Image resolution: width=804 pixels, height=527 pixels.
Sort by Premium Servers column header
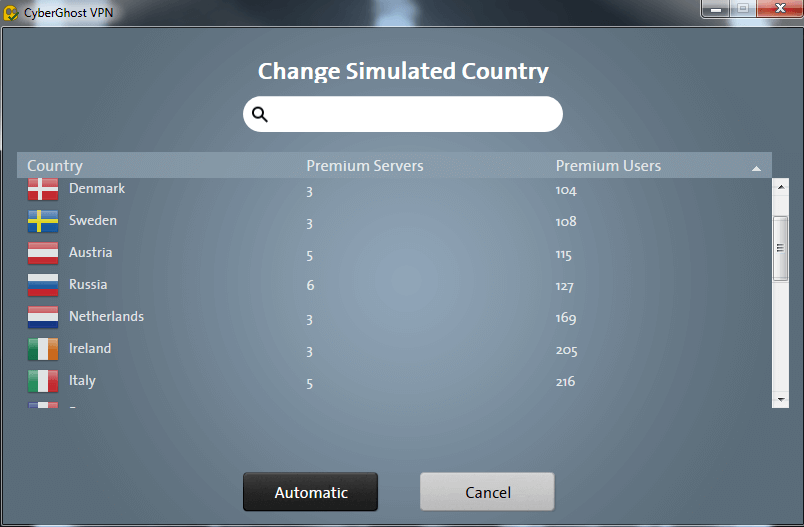coord(364,166)
